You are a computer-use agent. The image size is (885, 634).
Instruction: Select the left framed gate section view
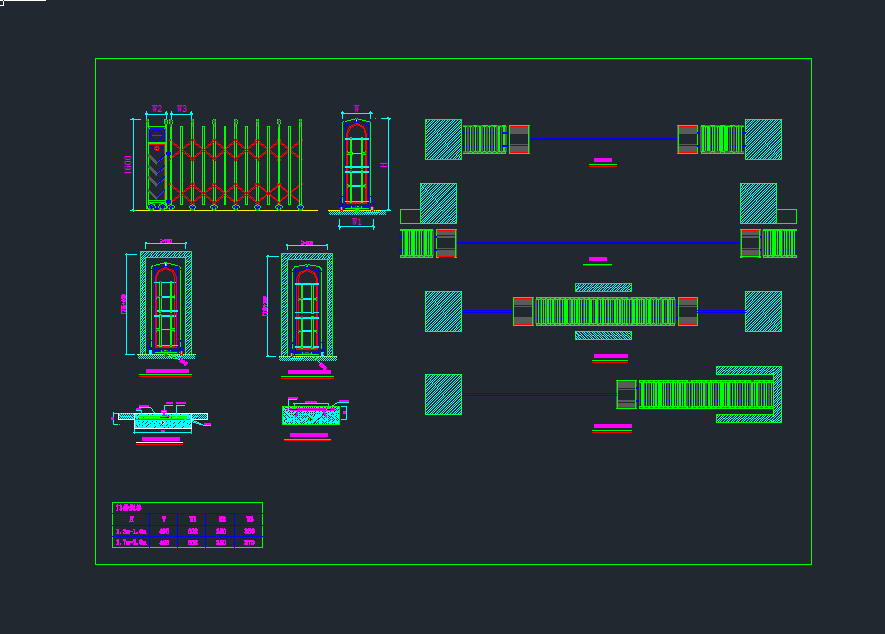[166, 303]
